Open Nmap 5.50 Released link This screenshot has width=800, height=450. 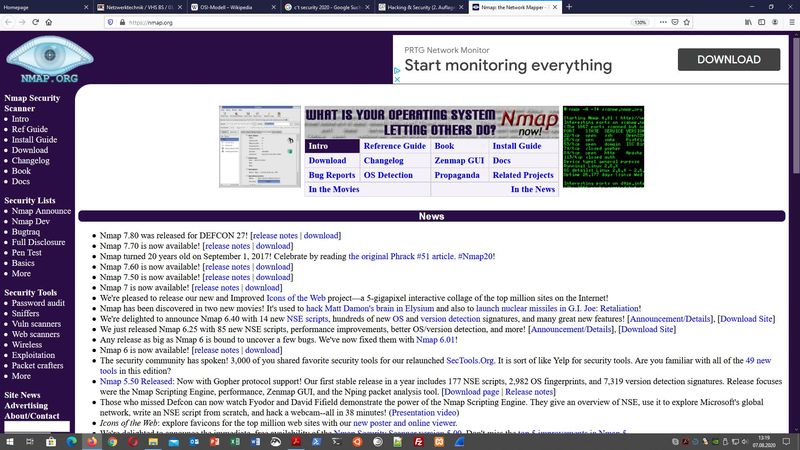(x=137, y=381)
